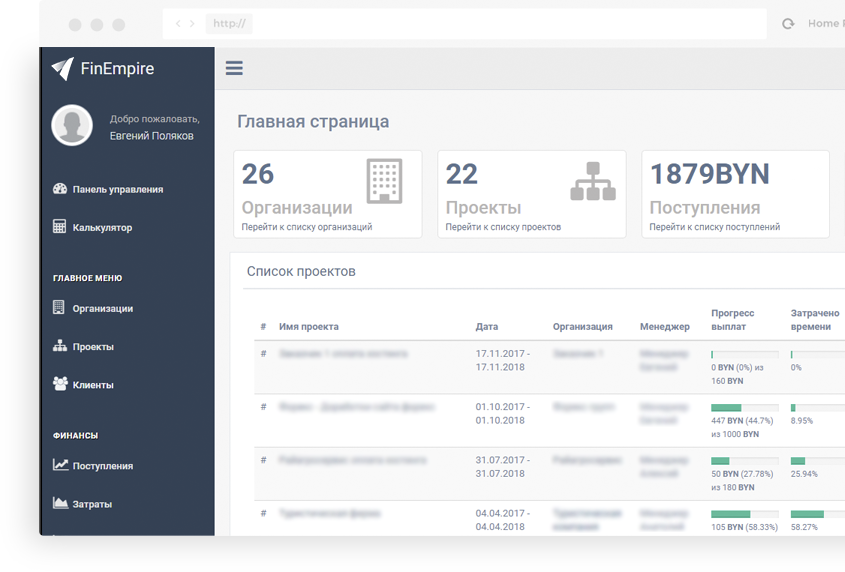845x572 pixels.
Task: Click the date cell 04.04.2017 - 04.04.2018
Action: coord(502,520)
